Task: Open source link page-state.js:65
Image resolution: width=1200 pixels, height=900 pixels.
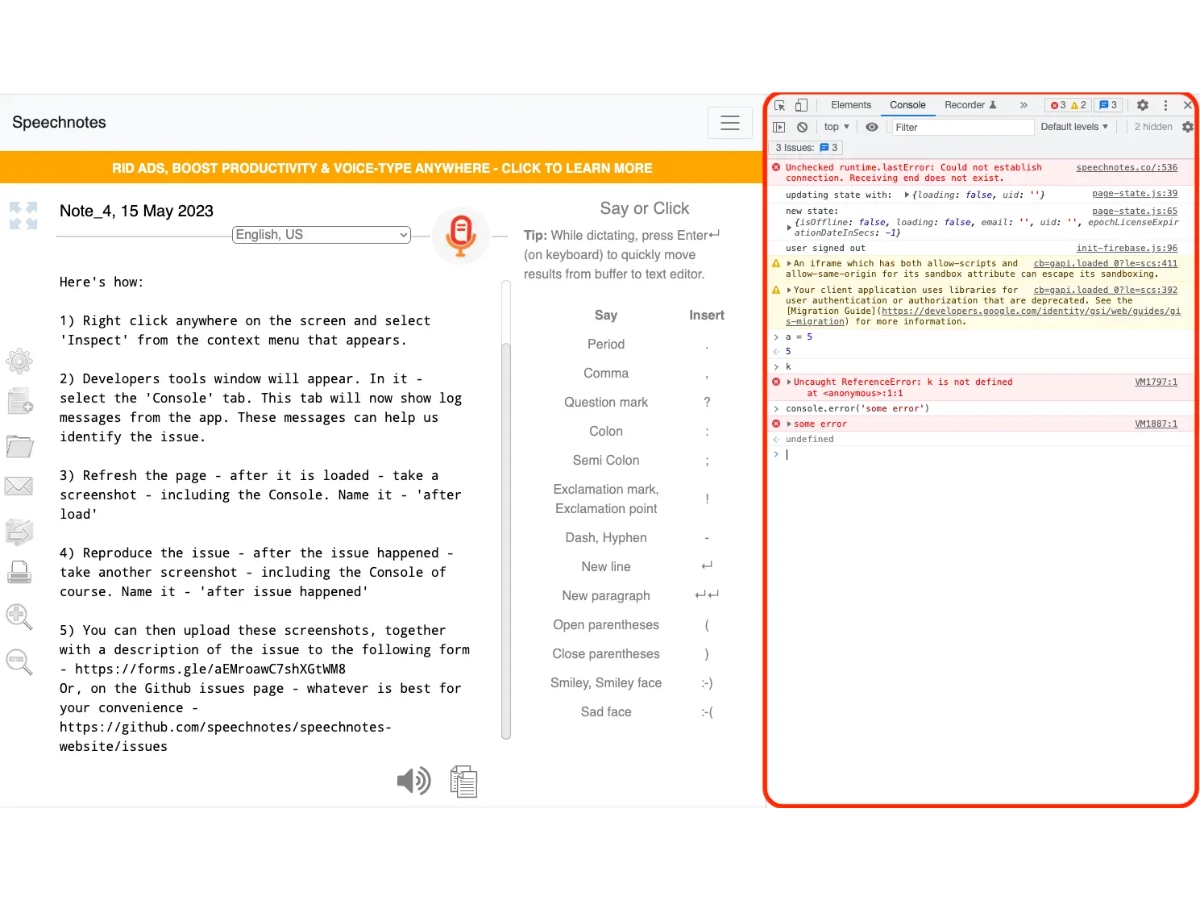Action: [1135, 212]
